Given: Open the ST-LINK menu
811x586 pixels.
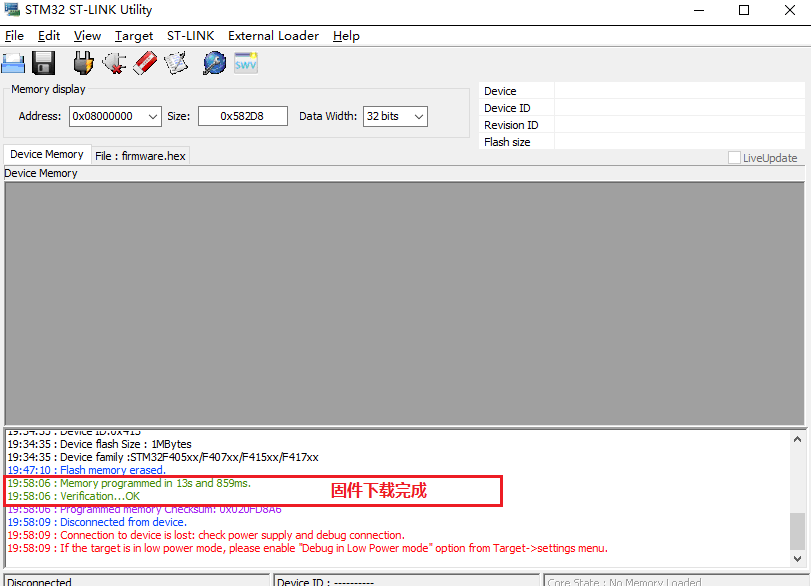Looking at the screenshot, I should pos(190,36).
